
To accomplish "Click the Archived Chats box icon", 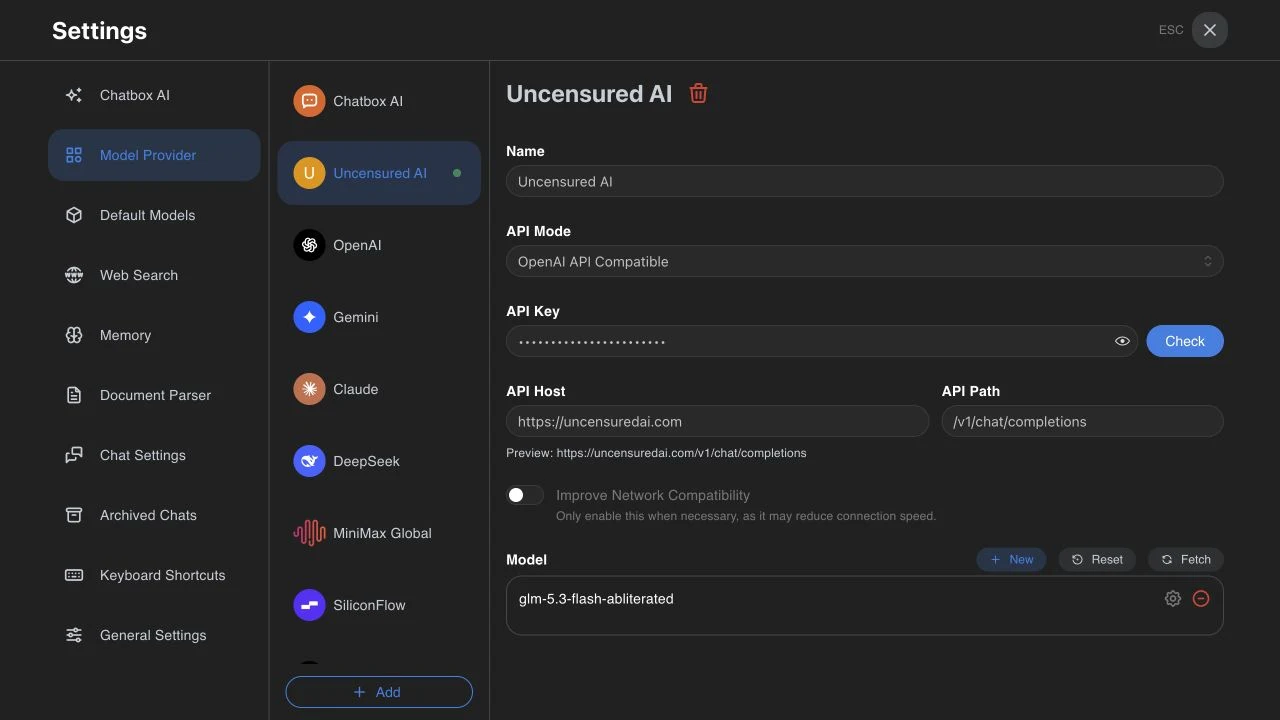I will 74,515.
